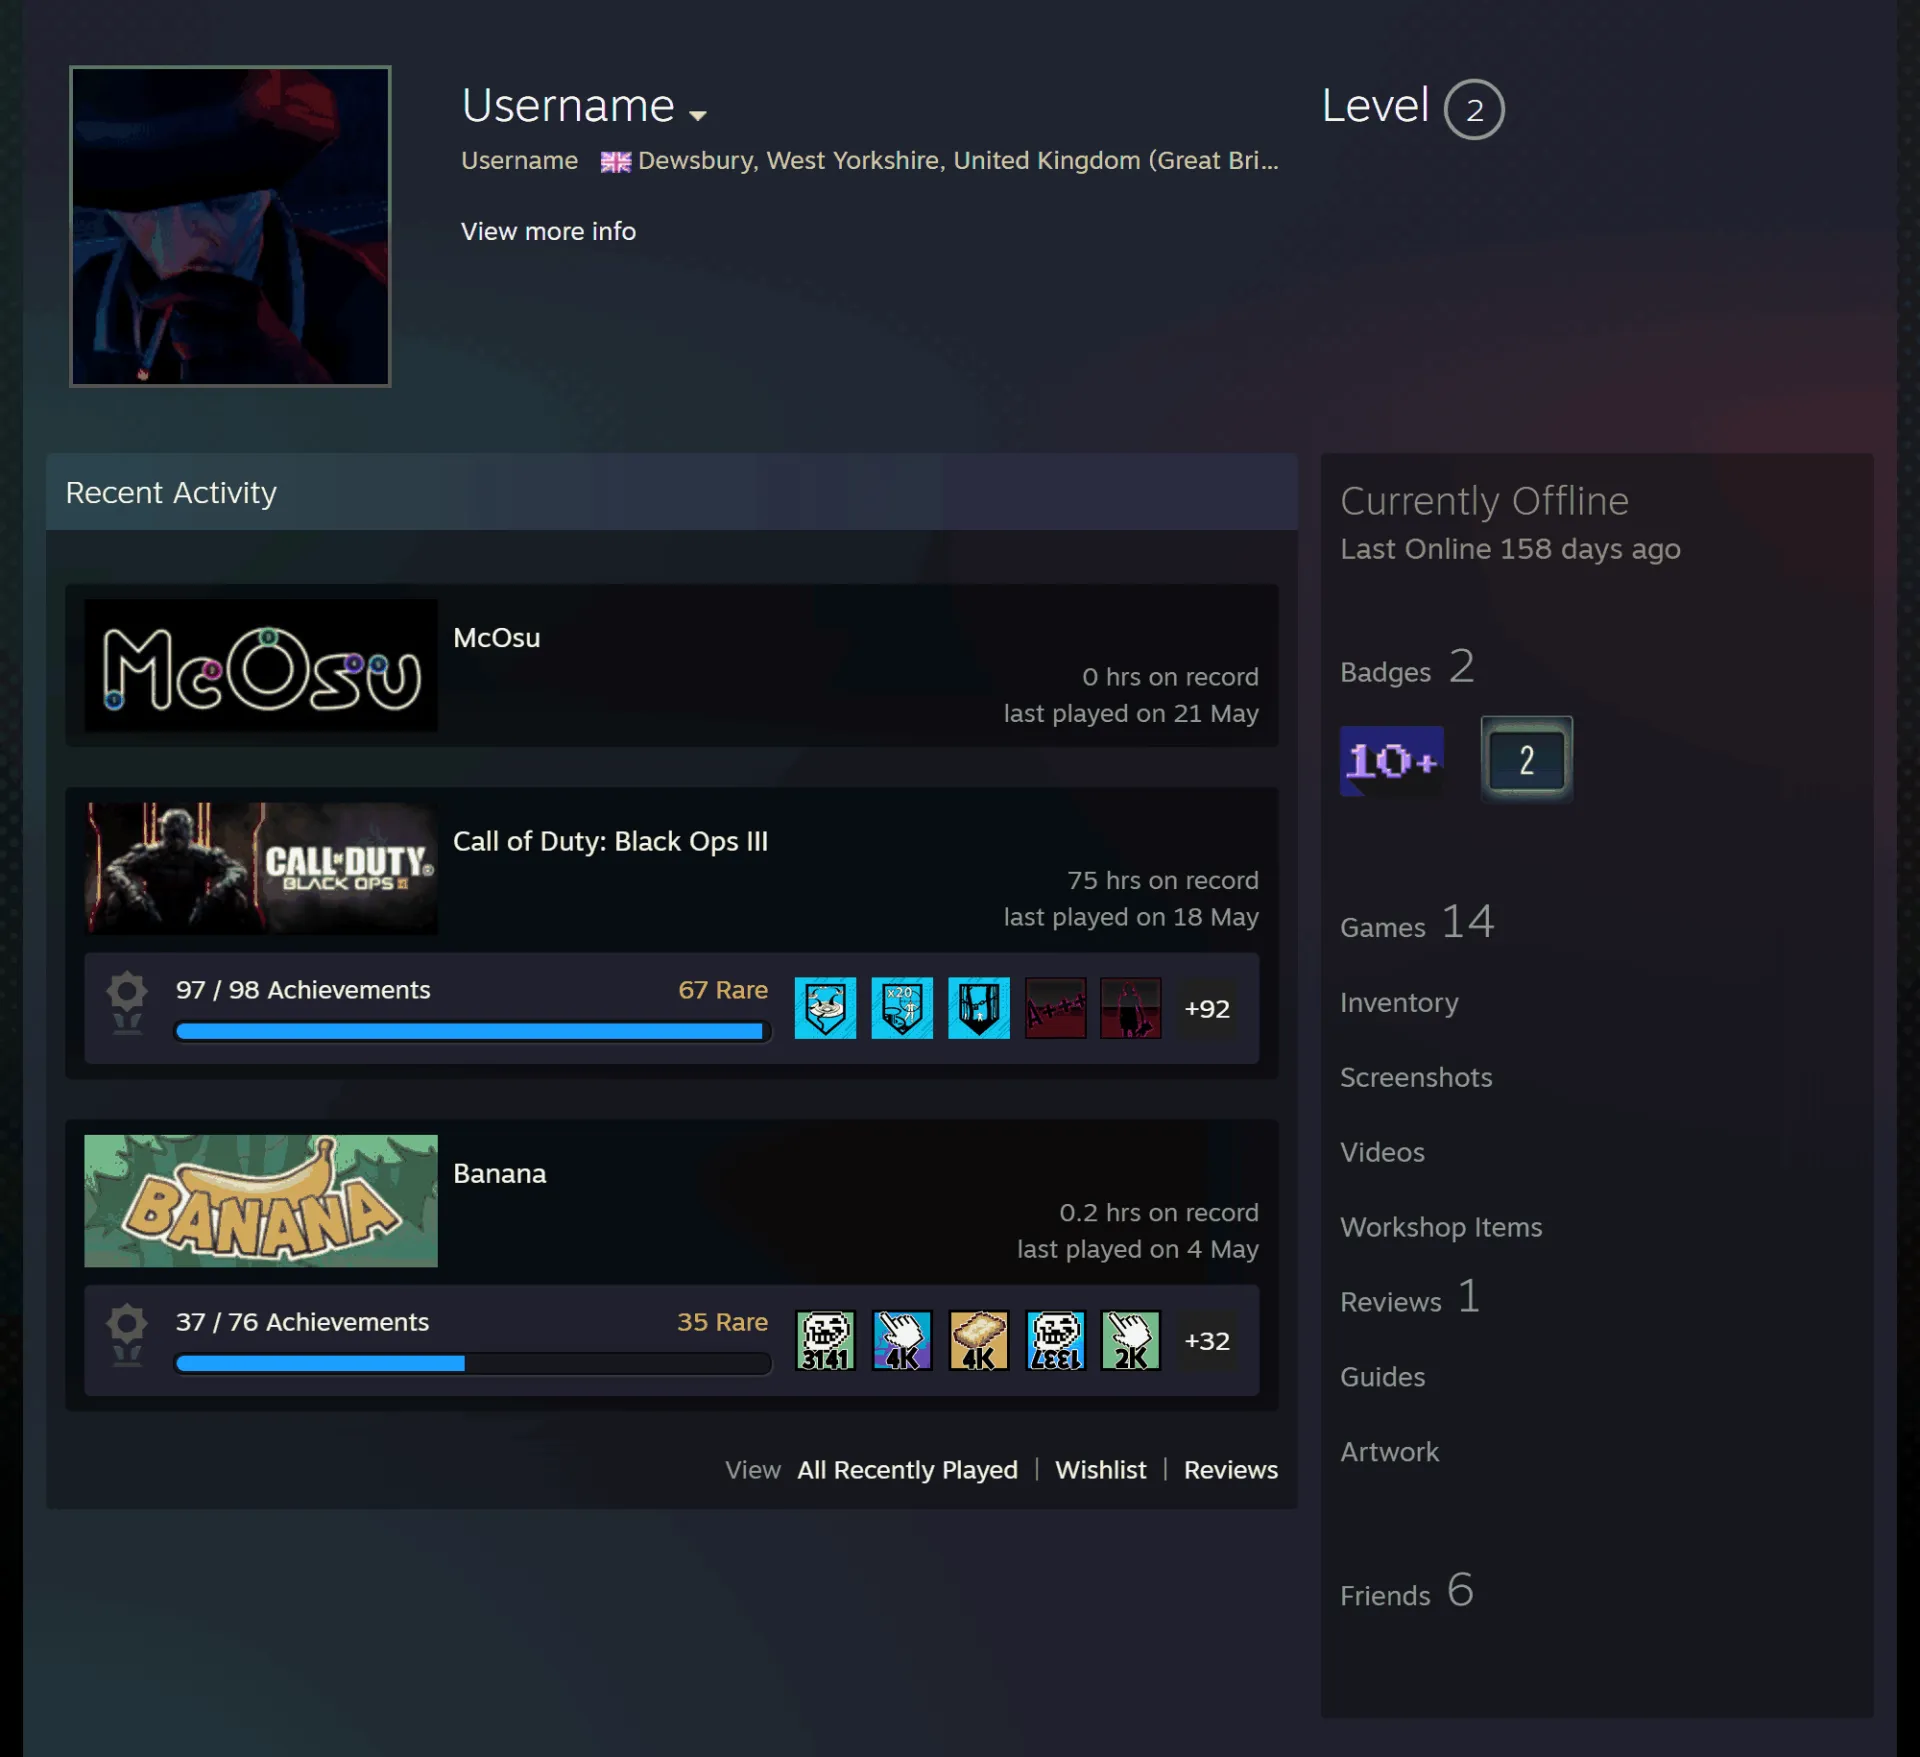The height and width of the screenshot is (1757, 1920).
Task: Click the badge showing number 2
Action: point(1526,760)
